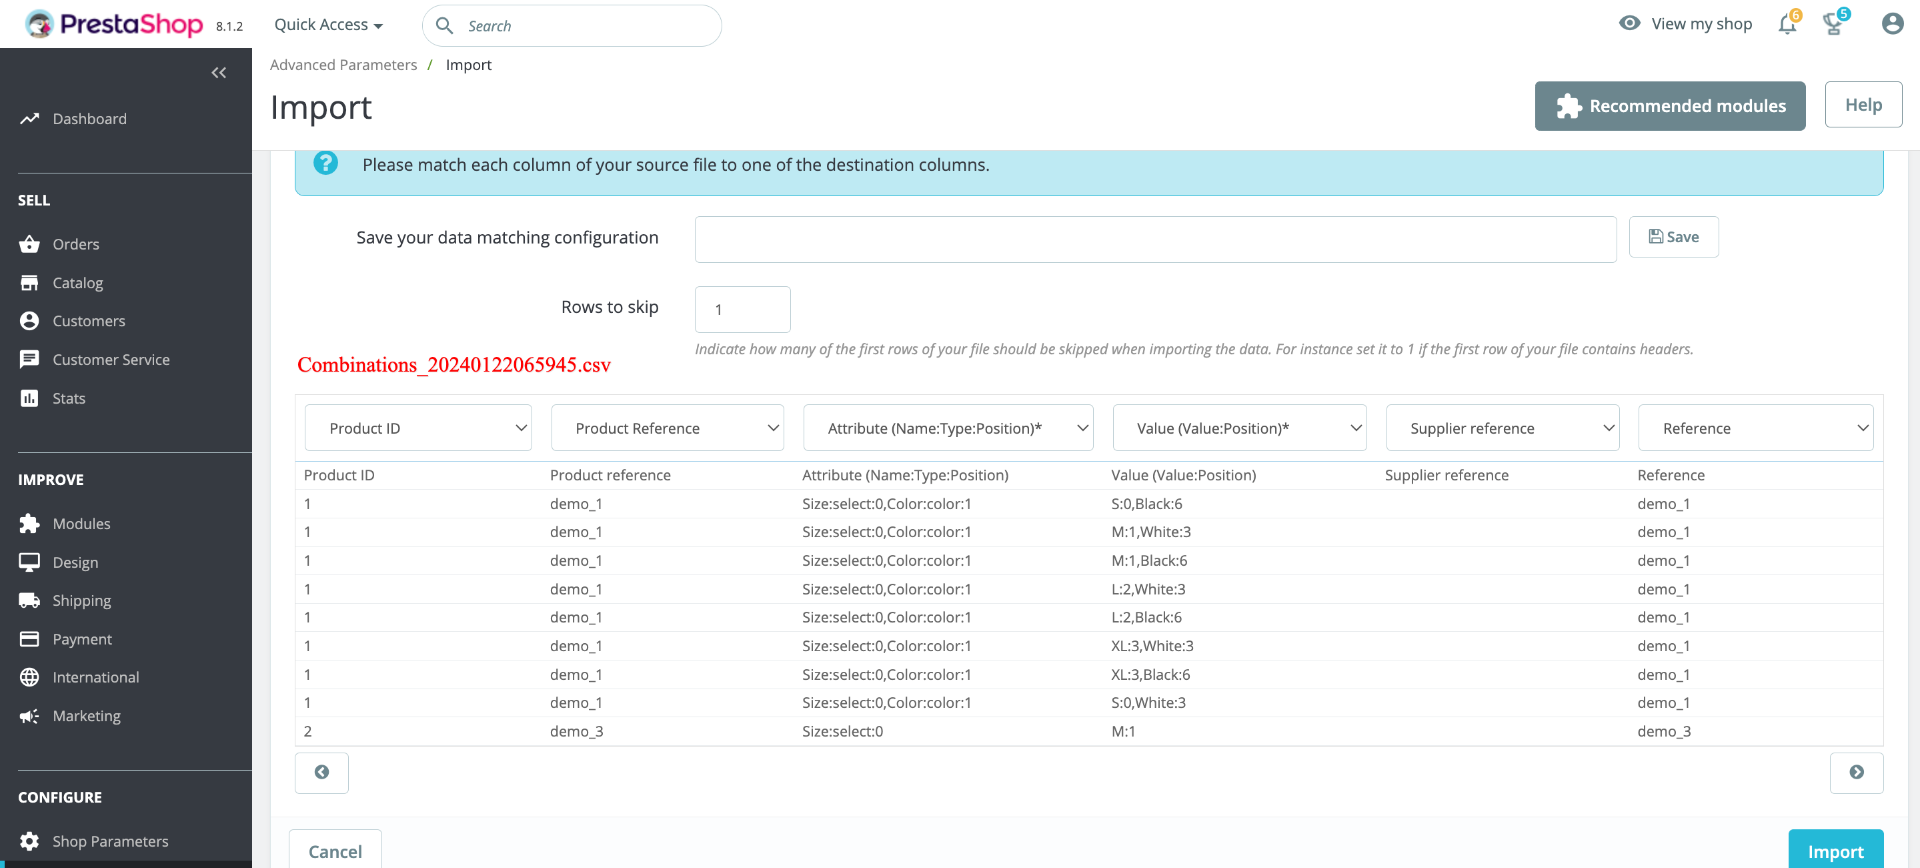Click the Design monitor icon
This screenshot has height=868, width=1920.
click(x=29, y=562)
